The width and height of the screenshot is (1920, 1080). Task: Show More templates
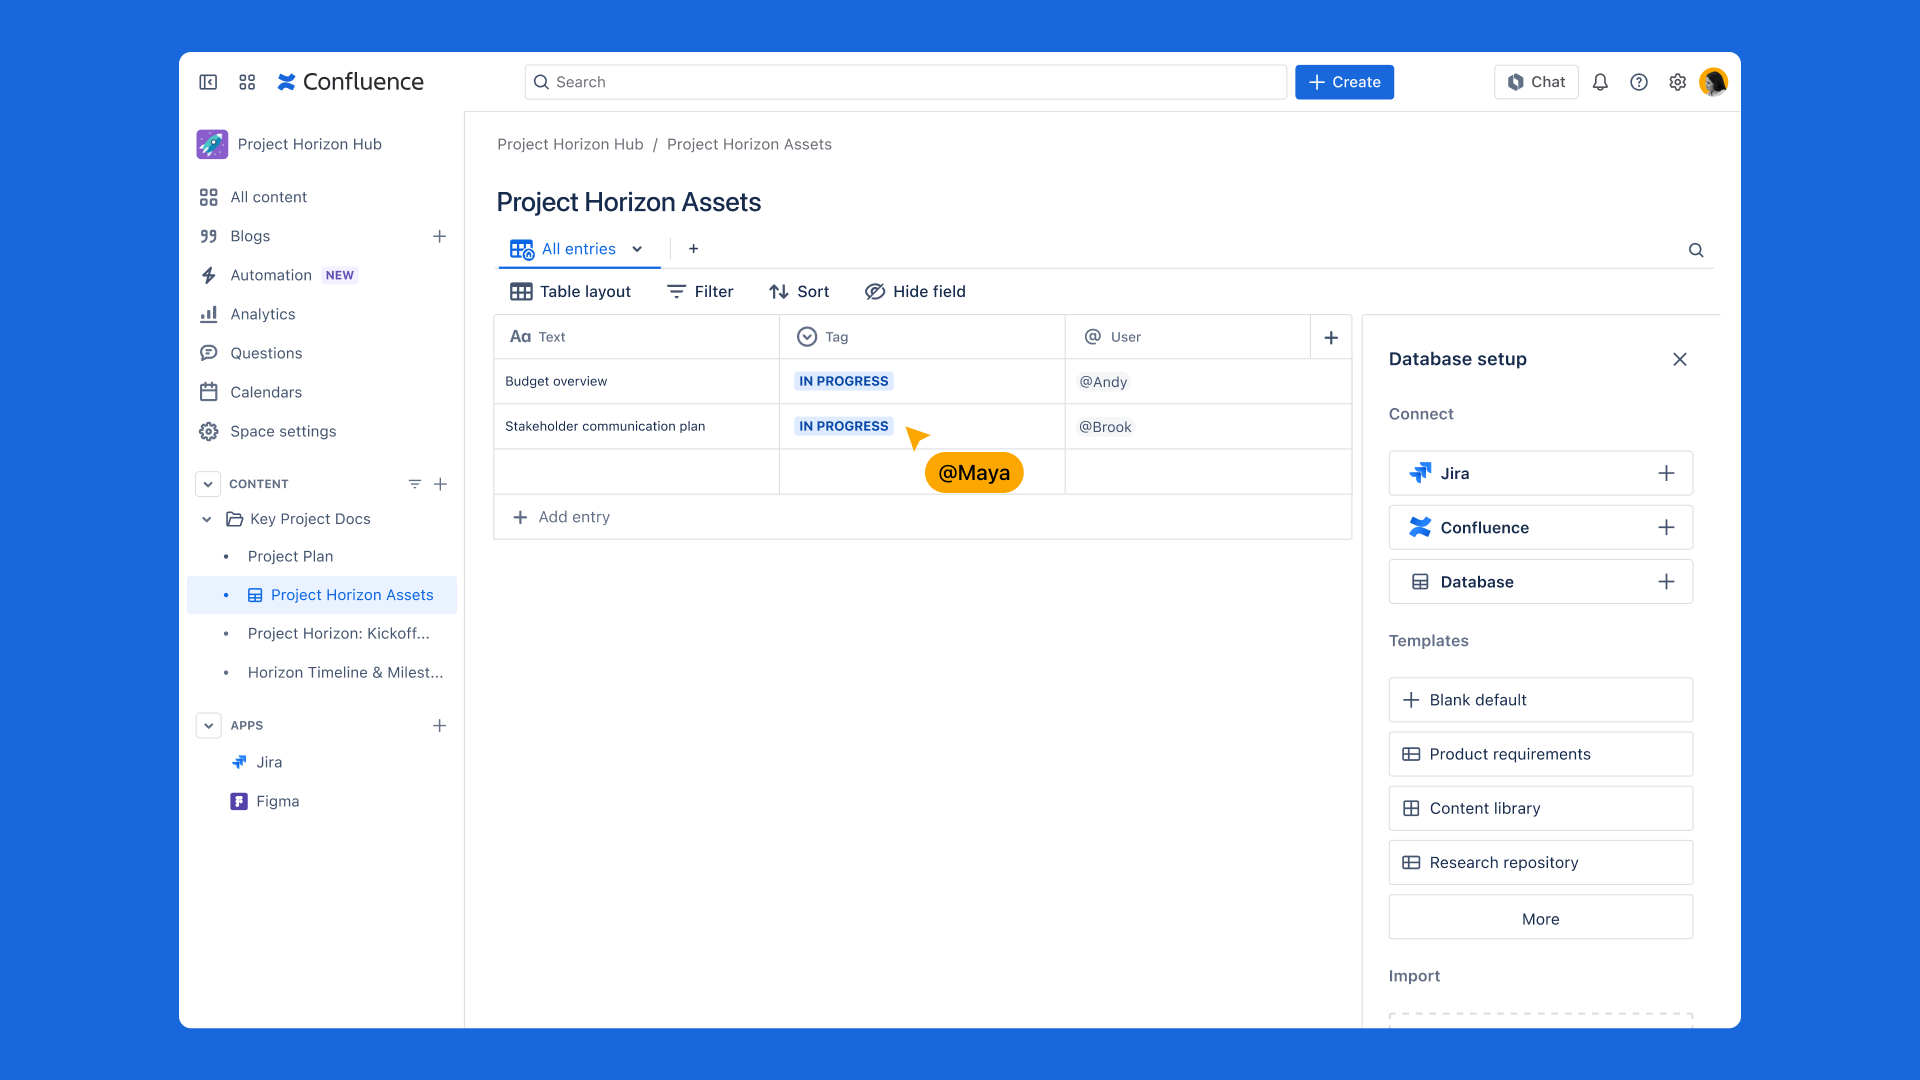click(x=1540, y=918)
